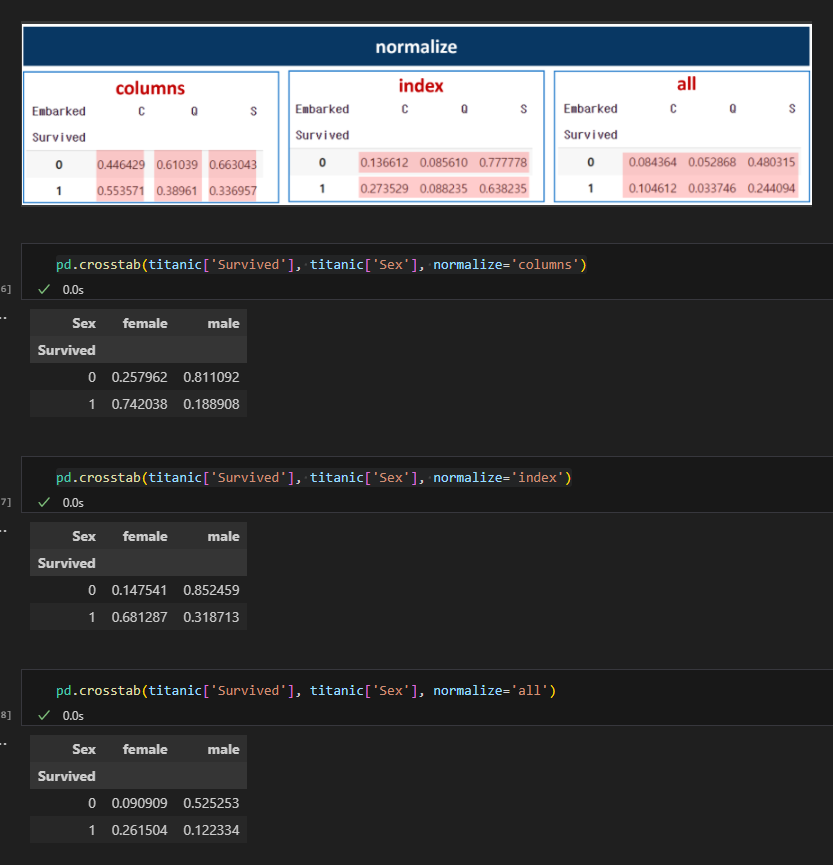Click the red 'columns' heading in the image
The width and height of the screenshot is (833, 865).
coord(150,88)
